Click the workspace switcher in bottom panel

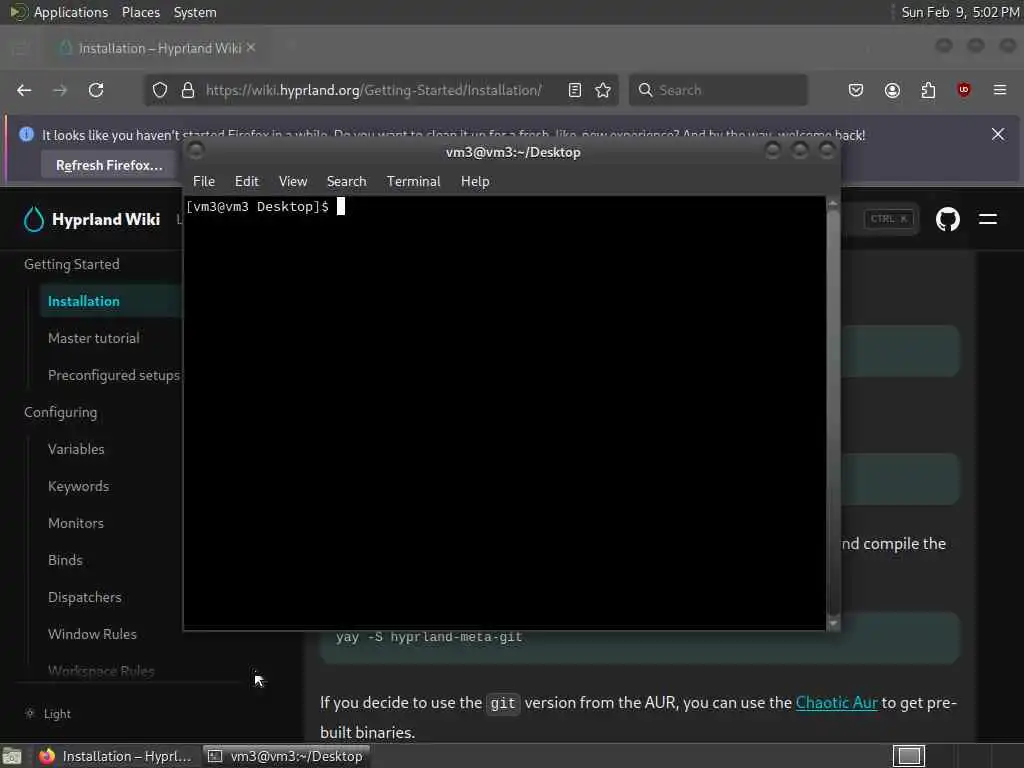(909, 756)
